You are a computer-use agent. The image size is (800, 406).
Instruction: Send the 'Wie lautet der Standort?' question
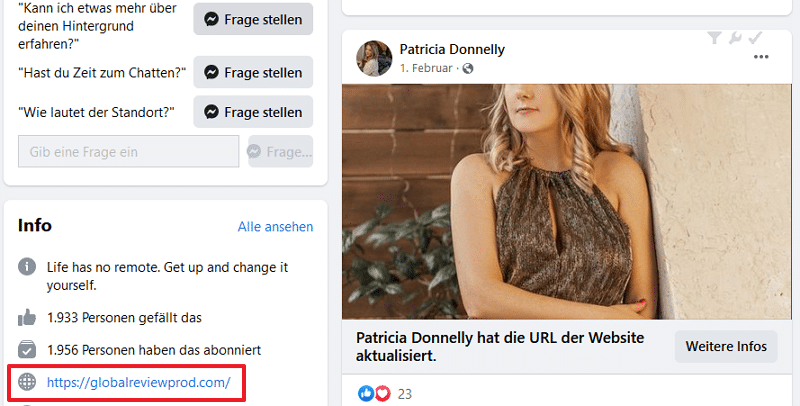point(253,112)
